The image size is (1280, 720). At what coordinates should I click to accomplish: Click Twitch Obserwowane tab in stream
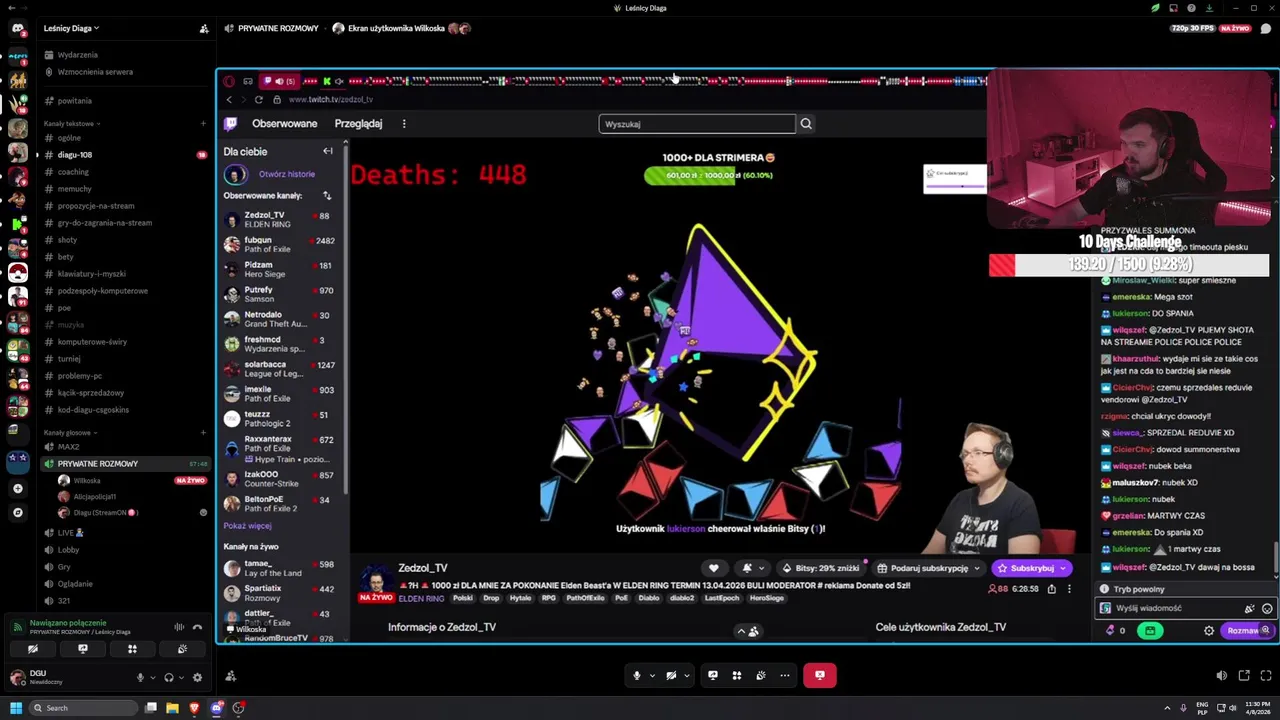click(284, 124)
